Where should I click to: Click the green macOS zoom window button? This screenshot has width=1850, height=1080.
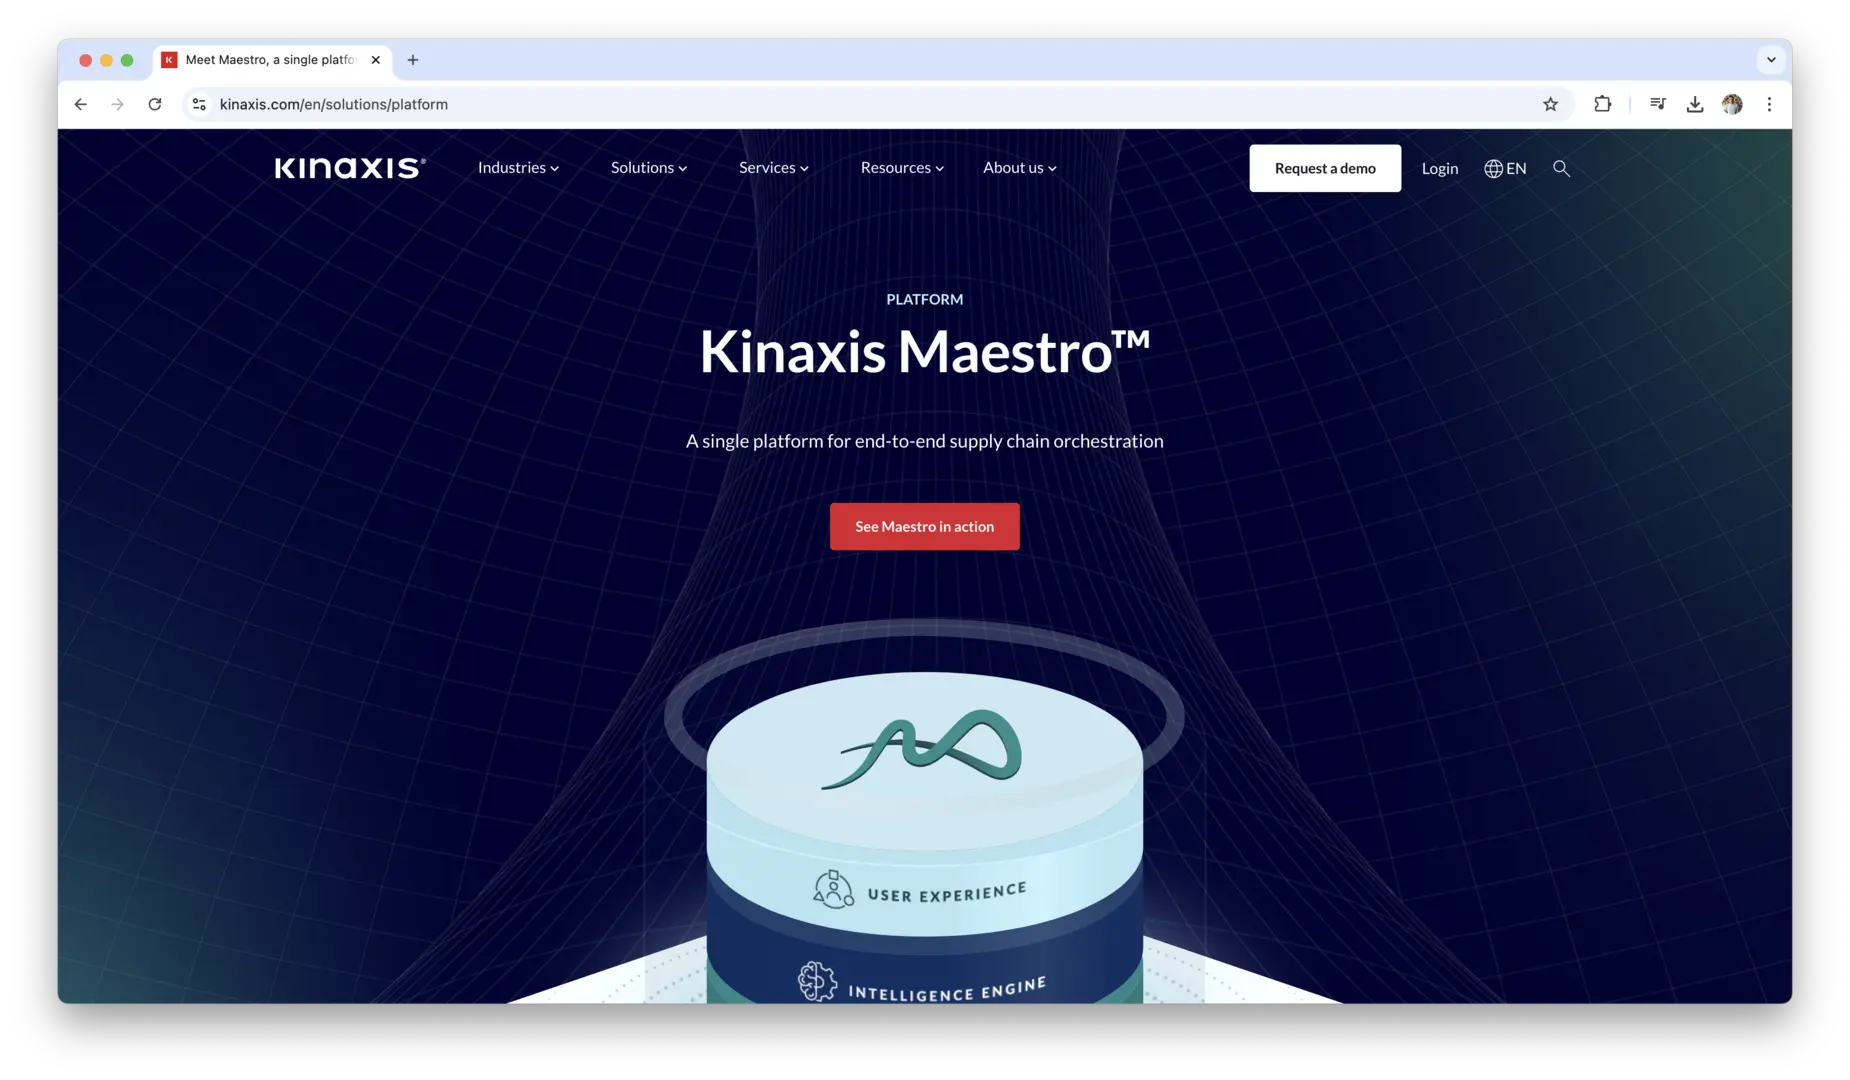(127, 60)
